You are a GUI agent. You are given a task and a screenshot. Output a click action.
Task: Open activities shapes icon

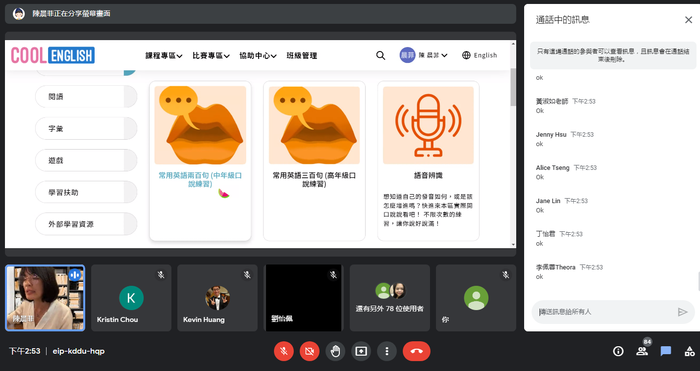click(x=690, y=351)
